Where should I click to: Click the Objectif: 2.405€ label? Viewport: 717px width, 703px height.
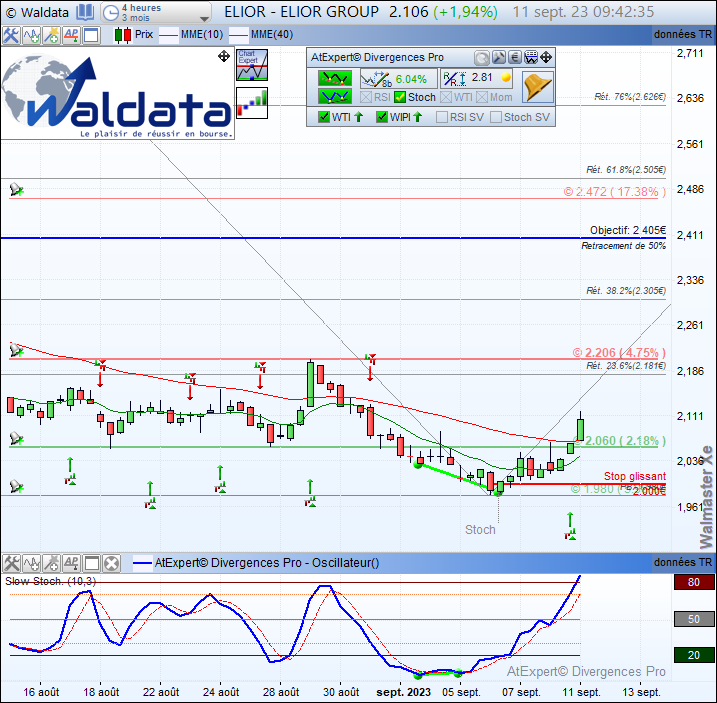click(628, 230)
